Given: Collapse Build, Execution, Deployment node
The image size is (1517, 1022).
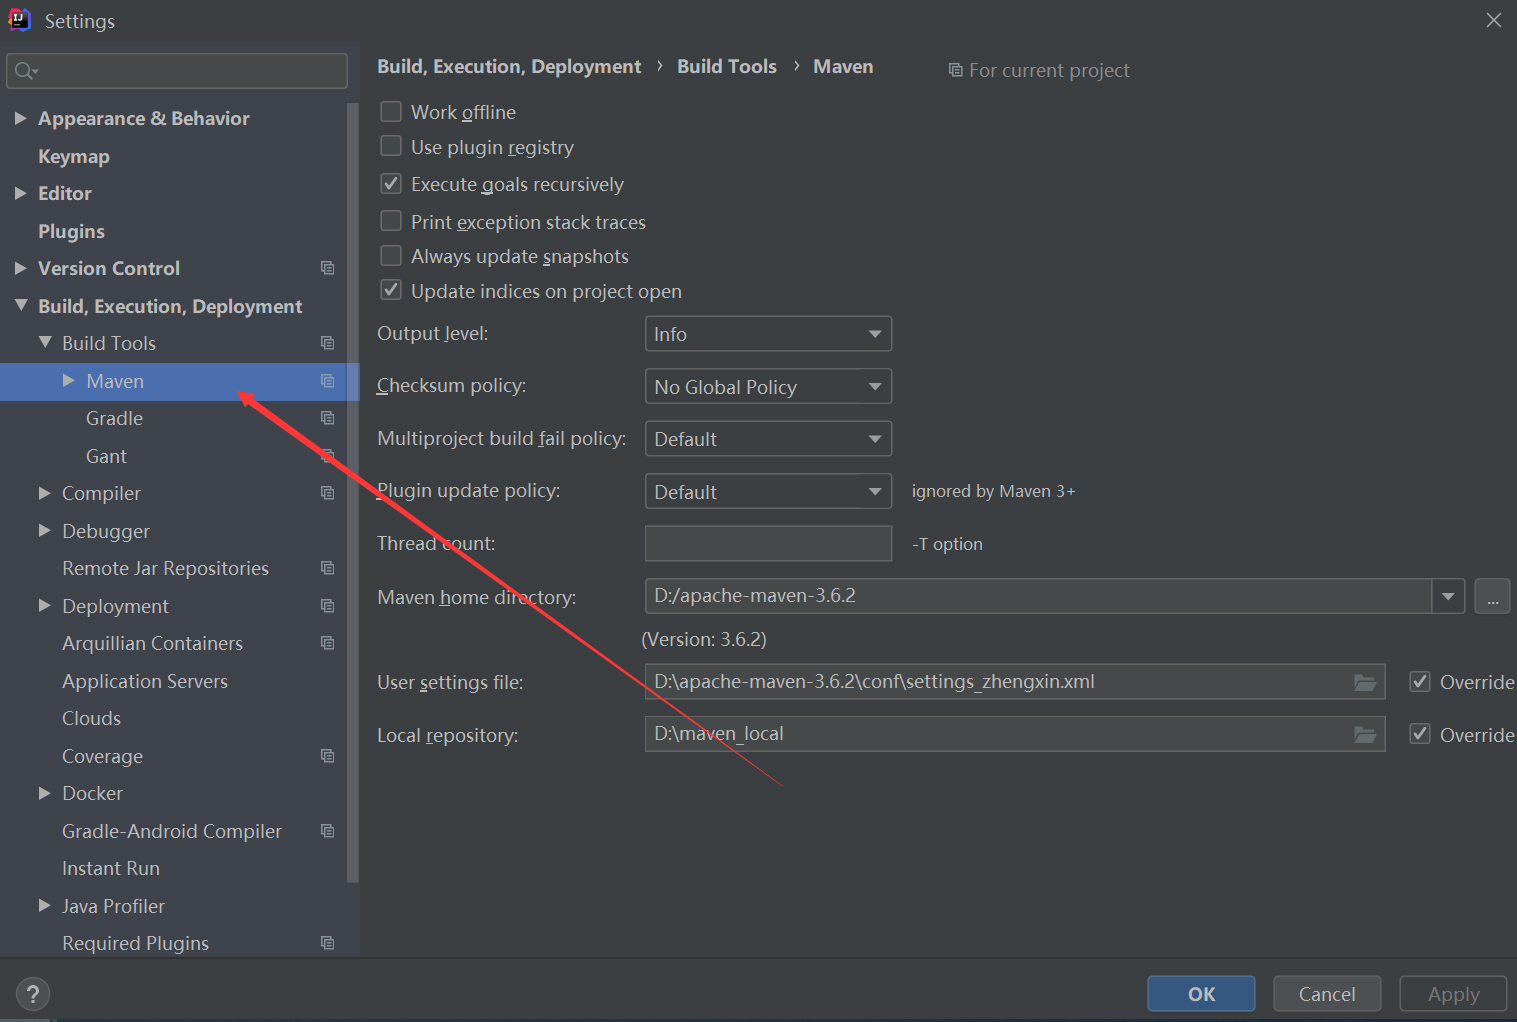Looking at the screenshot, I should (x=21, y=305).
